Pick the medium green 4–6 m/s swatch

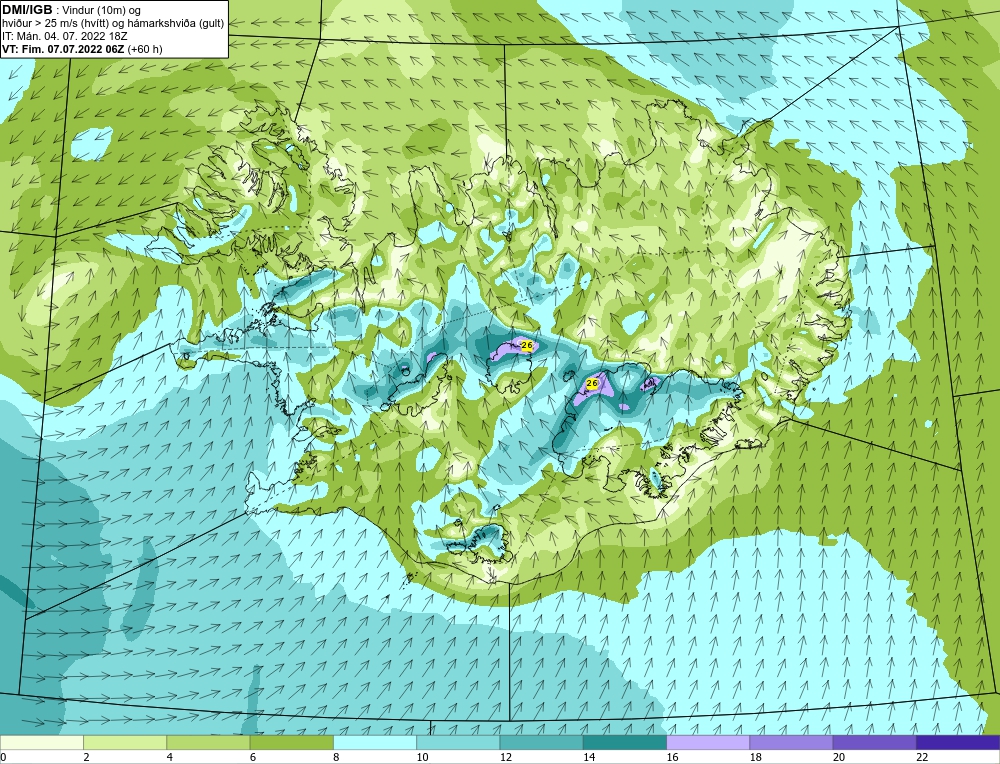tap(209, 742)
